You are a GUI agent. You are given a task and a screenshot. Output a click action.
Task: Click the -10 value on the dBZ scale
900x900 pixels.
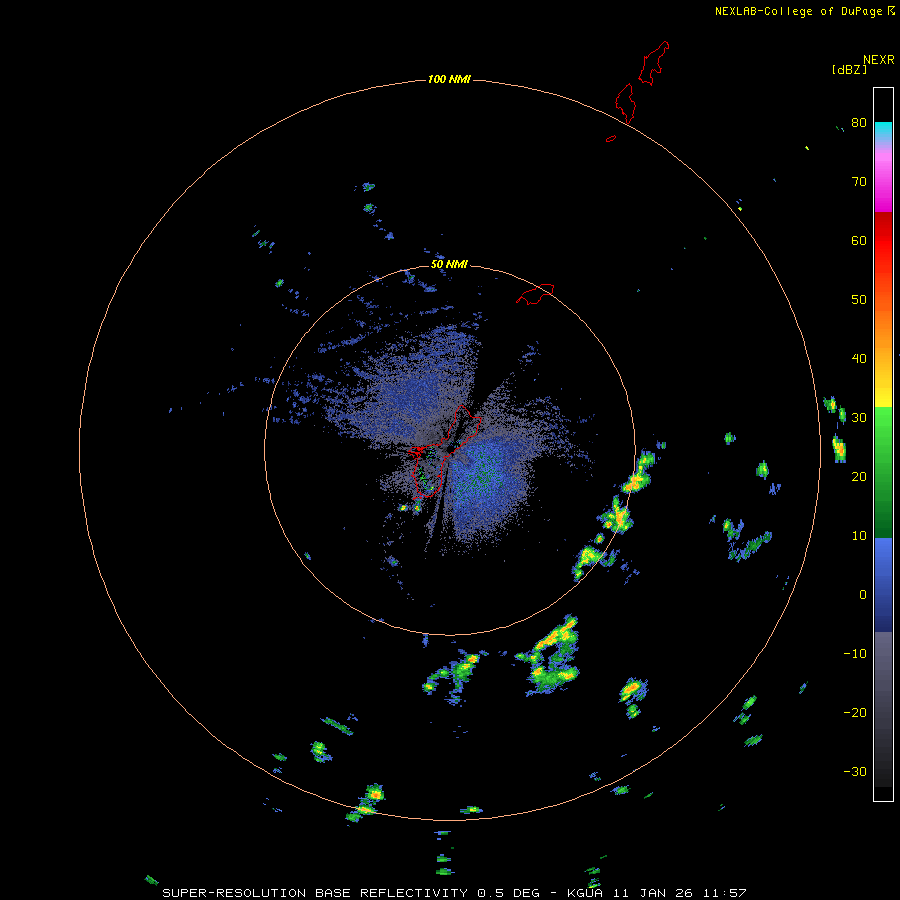[855, 653]
